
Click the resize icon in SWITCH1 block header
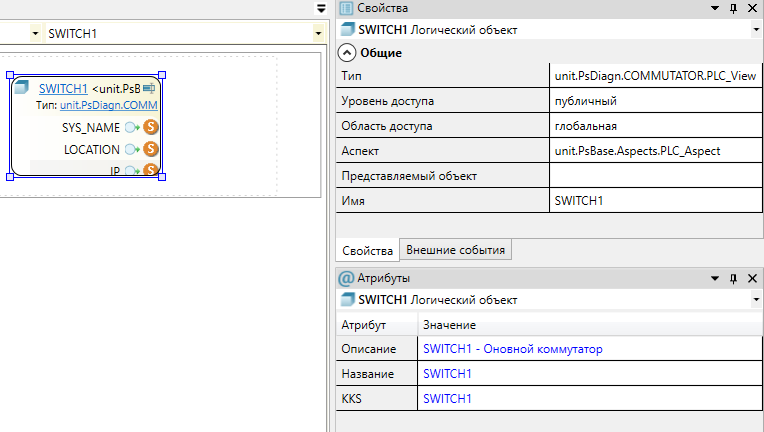[x=149, y=89]
